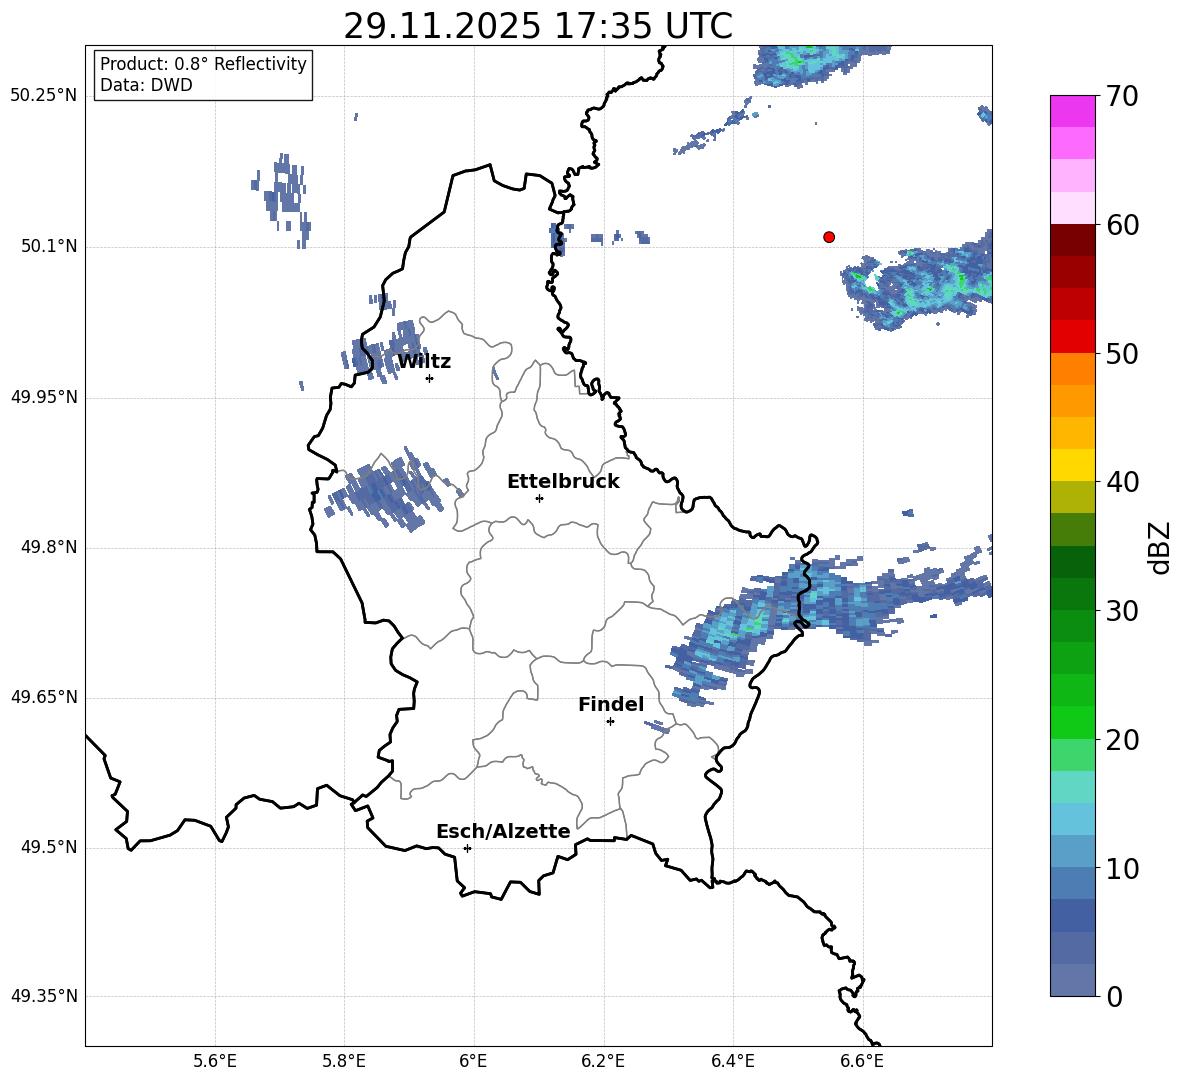Click the 6.6°E longitude tick label
The height and width of the screenshot is (1081, 1184).
coord(862,1061)
